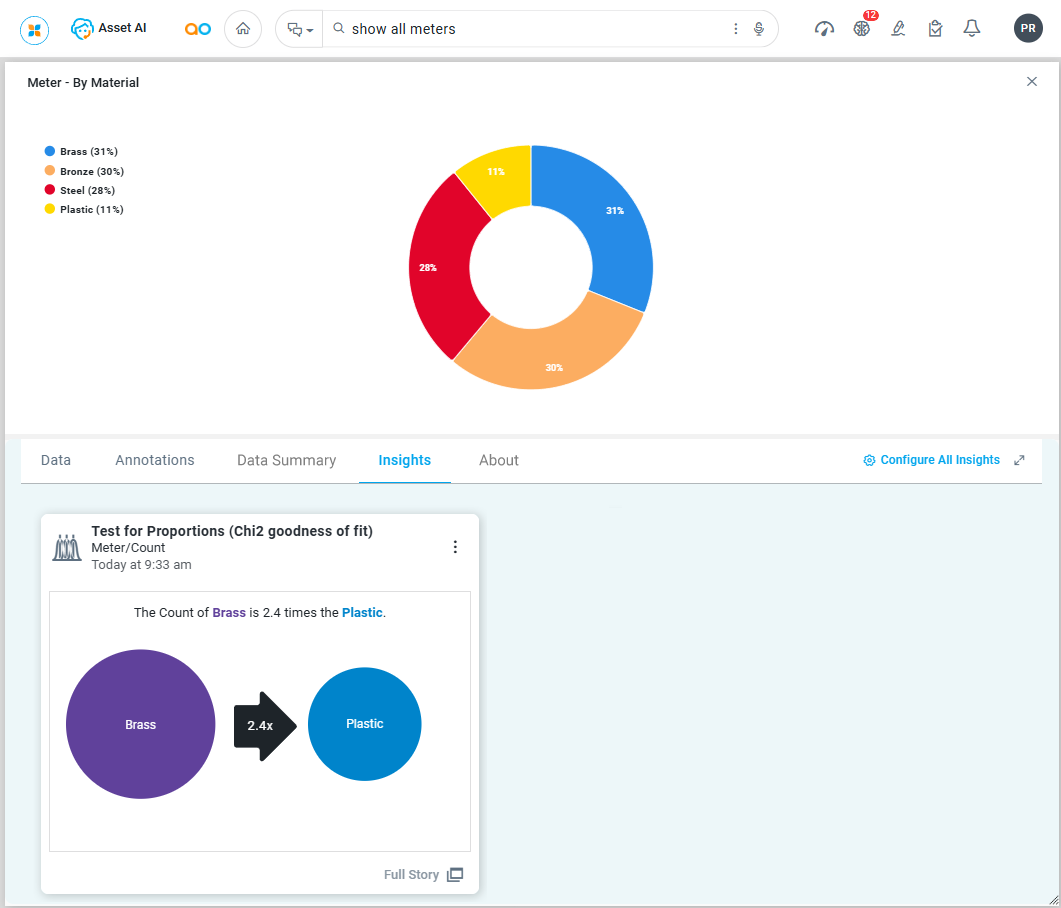Expand the insights panel with arrow icon
The image size is (1061, 908).
[1019, 460]
